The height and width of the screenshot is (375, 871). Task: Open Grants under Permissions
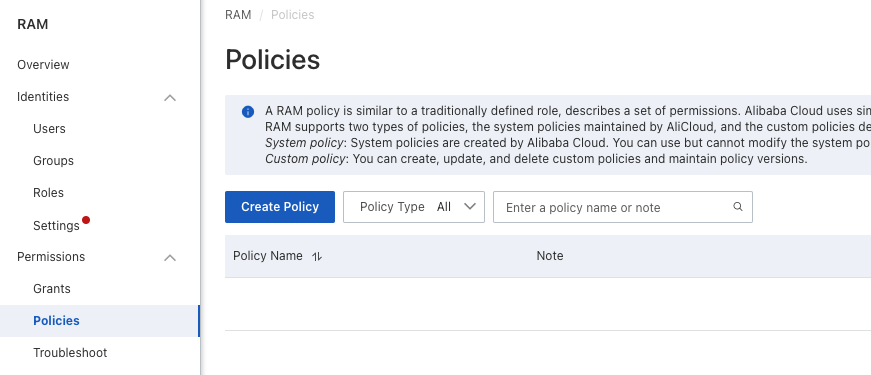click(52, 289)
